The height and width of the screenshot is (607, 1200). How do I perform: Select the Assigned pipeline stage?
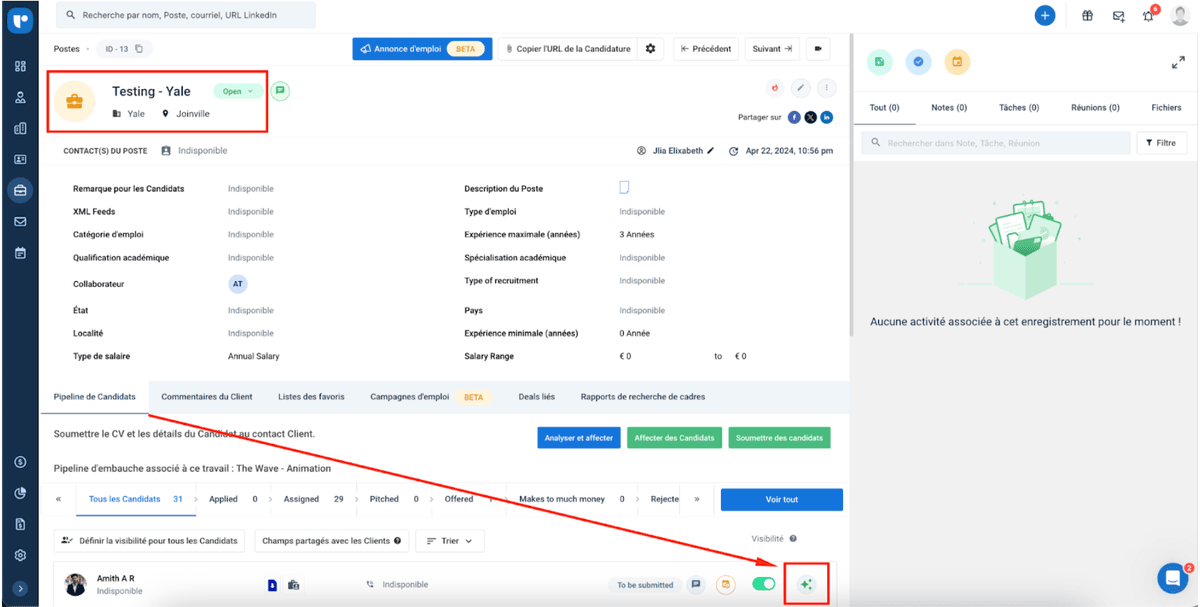pyautogui.click(x=301, y=499)
